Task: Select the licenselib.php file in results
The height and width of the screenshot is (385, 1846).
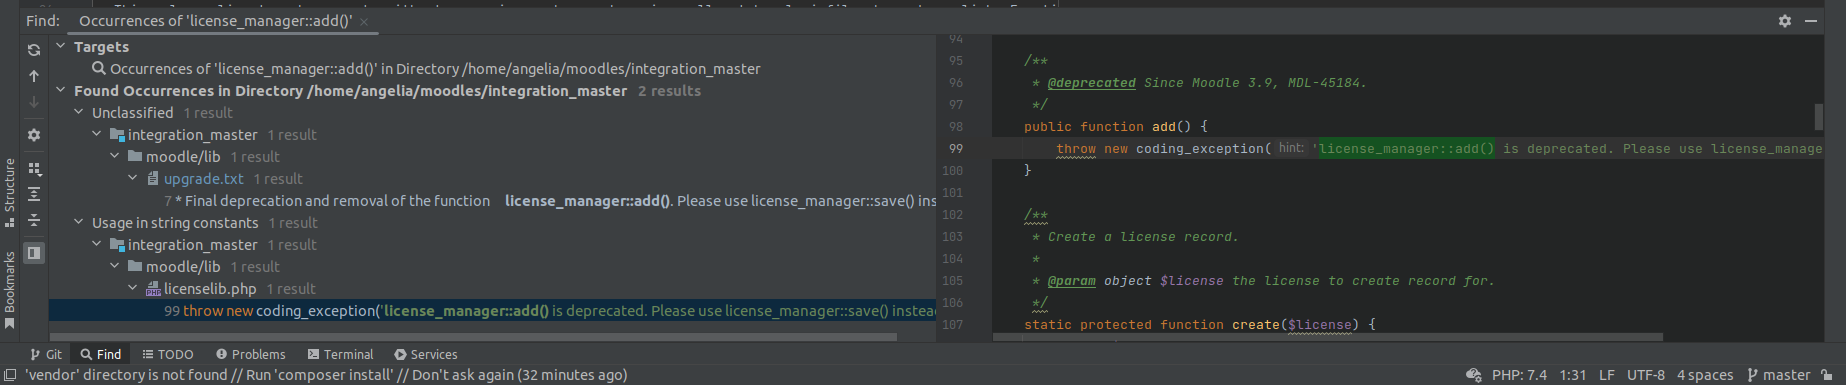Action: pos(210,289)
